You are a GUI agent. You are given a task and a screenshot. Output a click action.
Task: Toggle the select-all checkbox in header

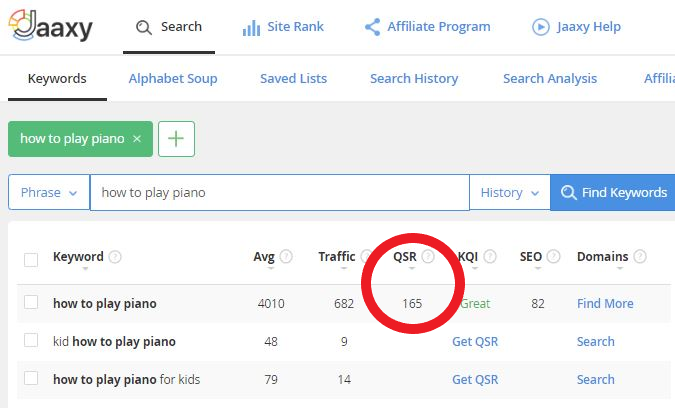31,260
